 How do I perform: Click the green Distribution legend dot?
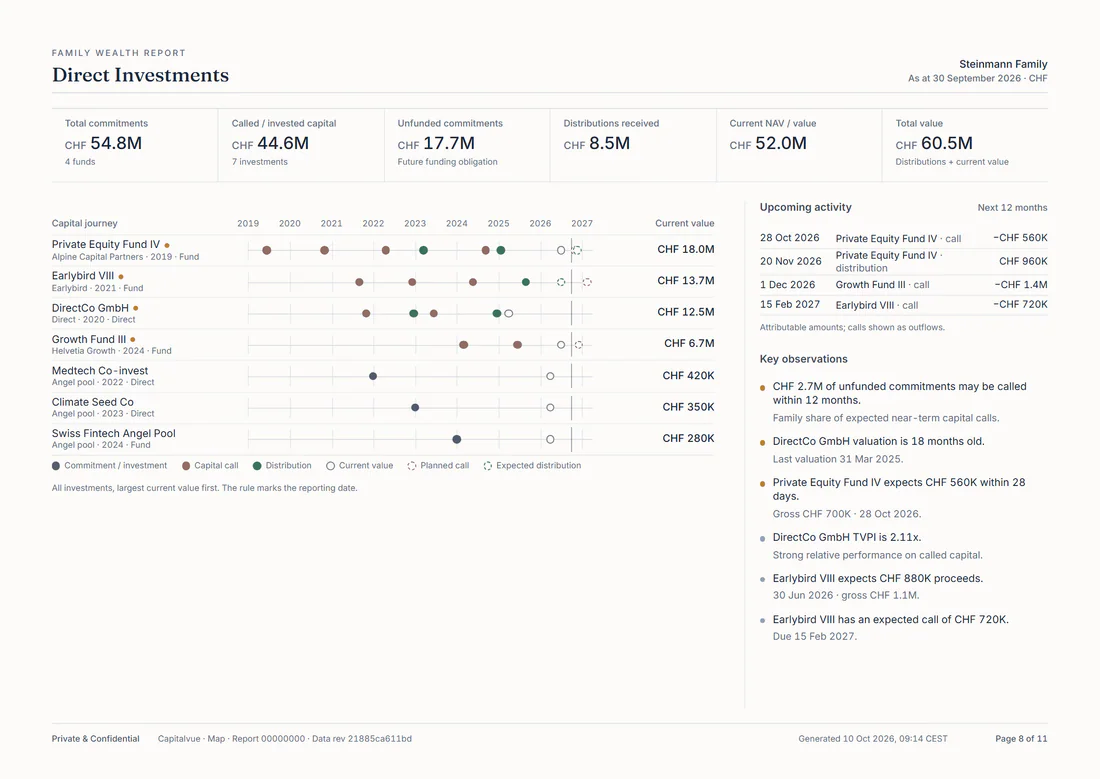click(257, 466)
